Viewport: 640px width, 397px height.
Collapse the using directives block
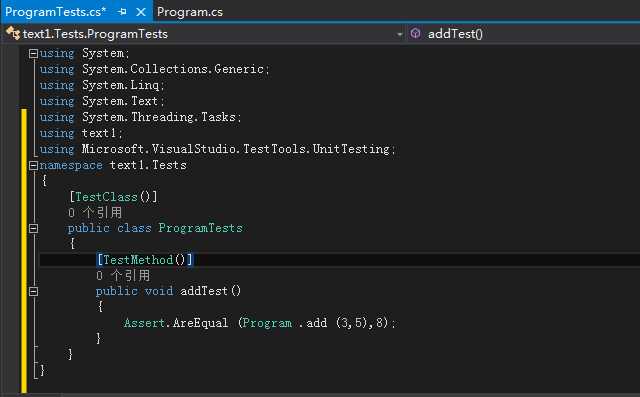(x=33, y=53)
